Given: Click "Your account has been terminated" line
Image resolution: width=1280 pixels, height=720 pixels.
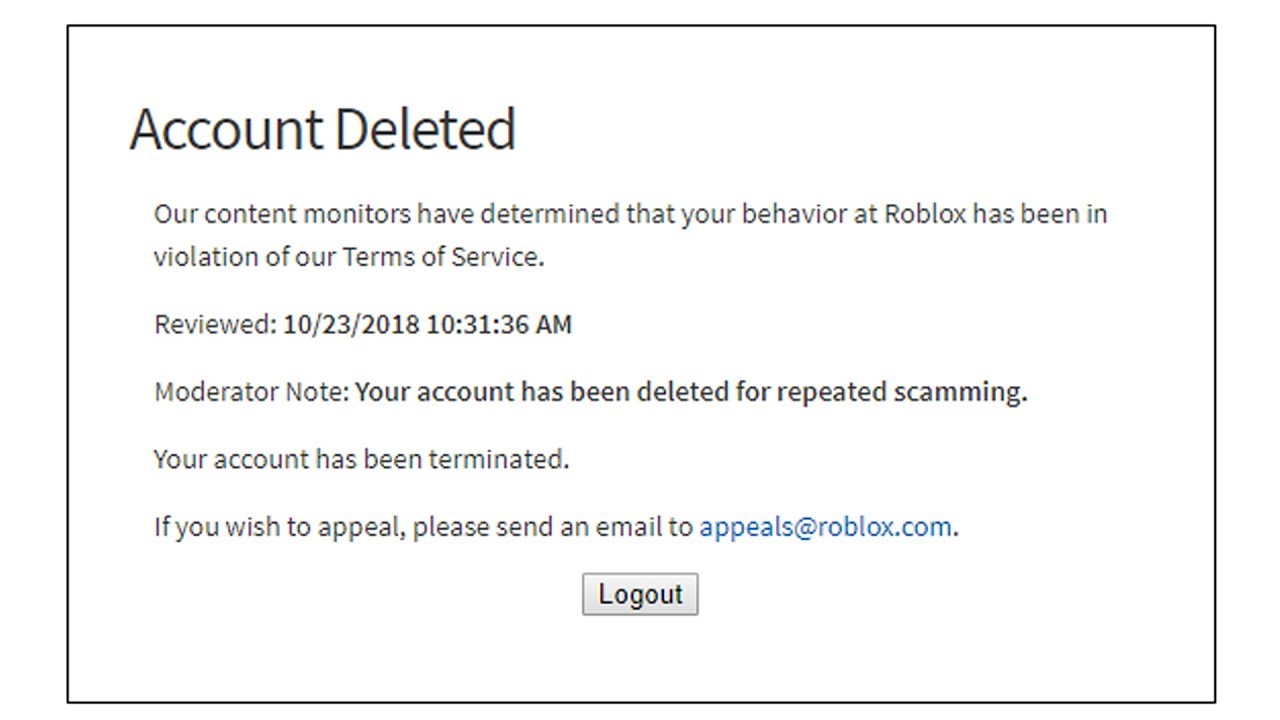Looking at the screenshot, I should 361,459.
